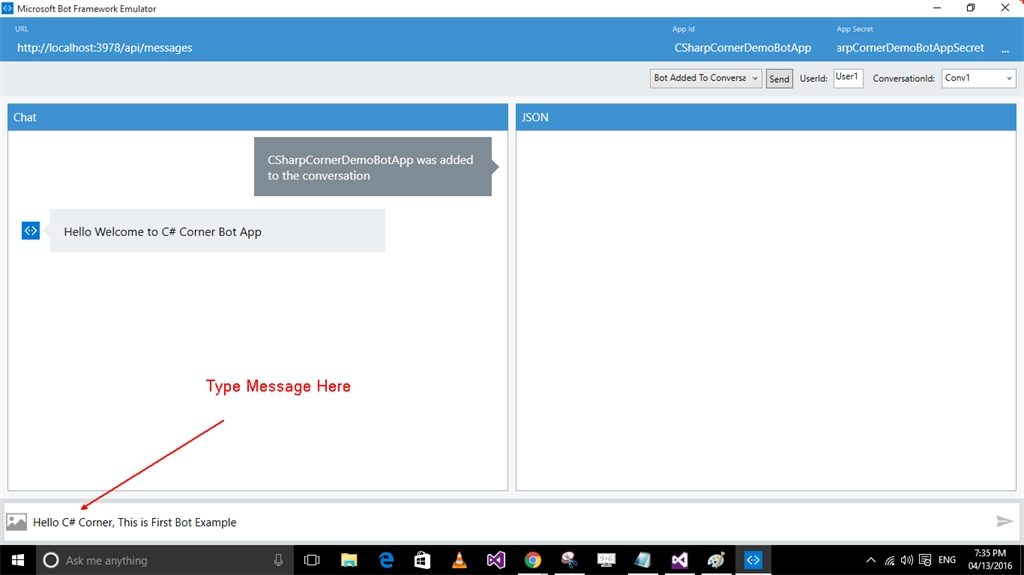Click the URL field showing localhost:3978
The image size is (1024, 575).
click(104, 48)
